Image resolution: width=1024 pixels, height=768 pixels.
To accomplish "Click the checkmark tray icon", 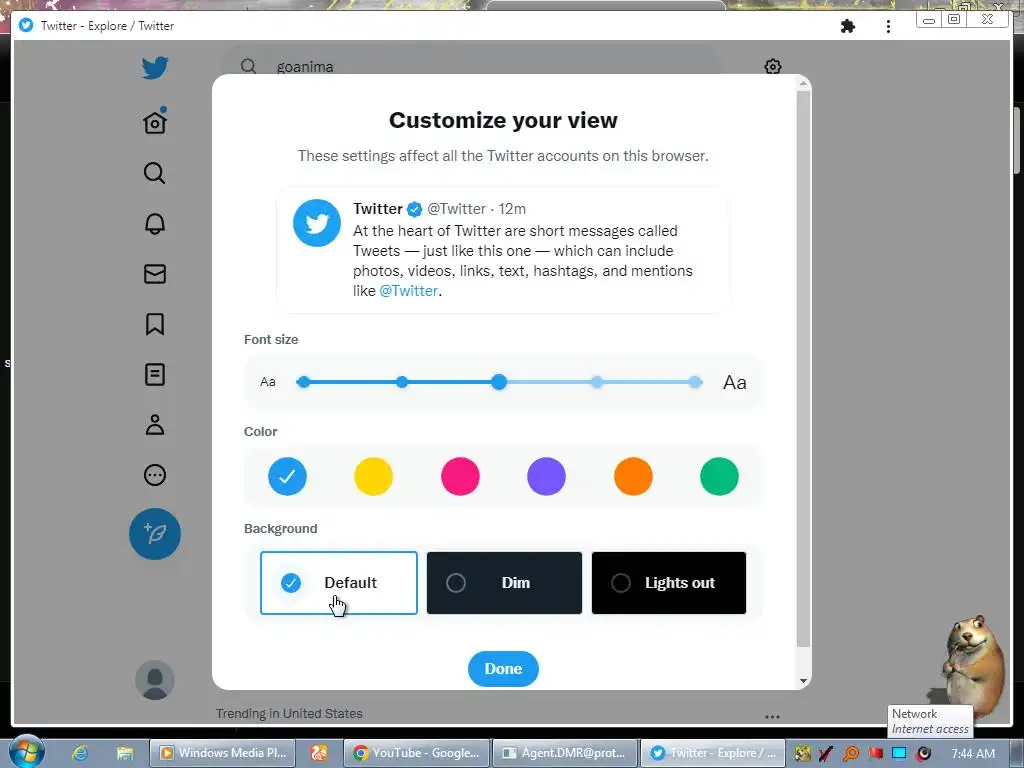I will tap(826, 753).
